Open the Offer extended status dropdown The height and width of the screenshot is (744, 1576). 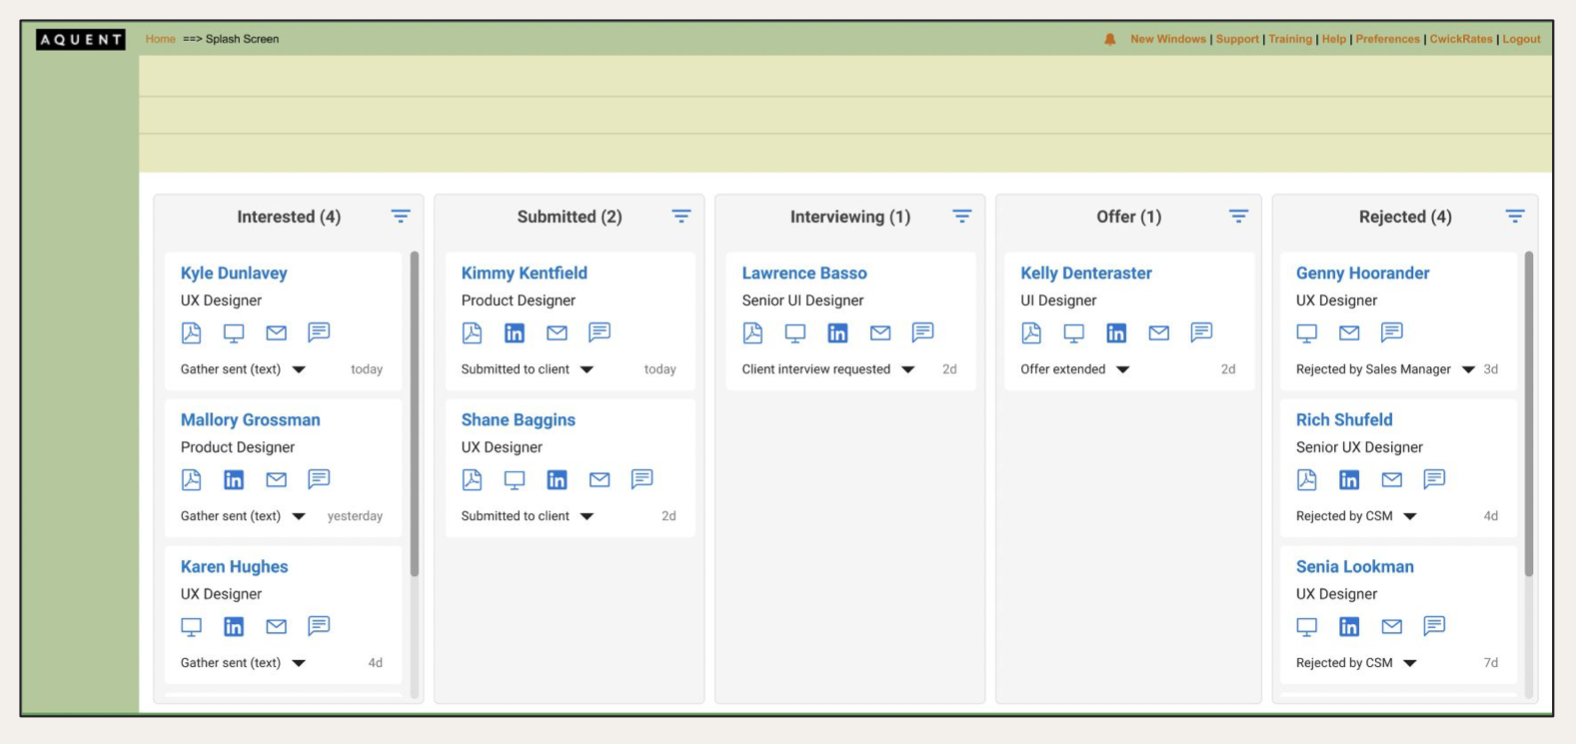(x=1123, y=370)
